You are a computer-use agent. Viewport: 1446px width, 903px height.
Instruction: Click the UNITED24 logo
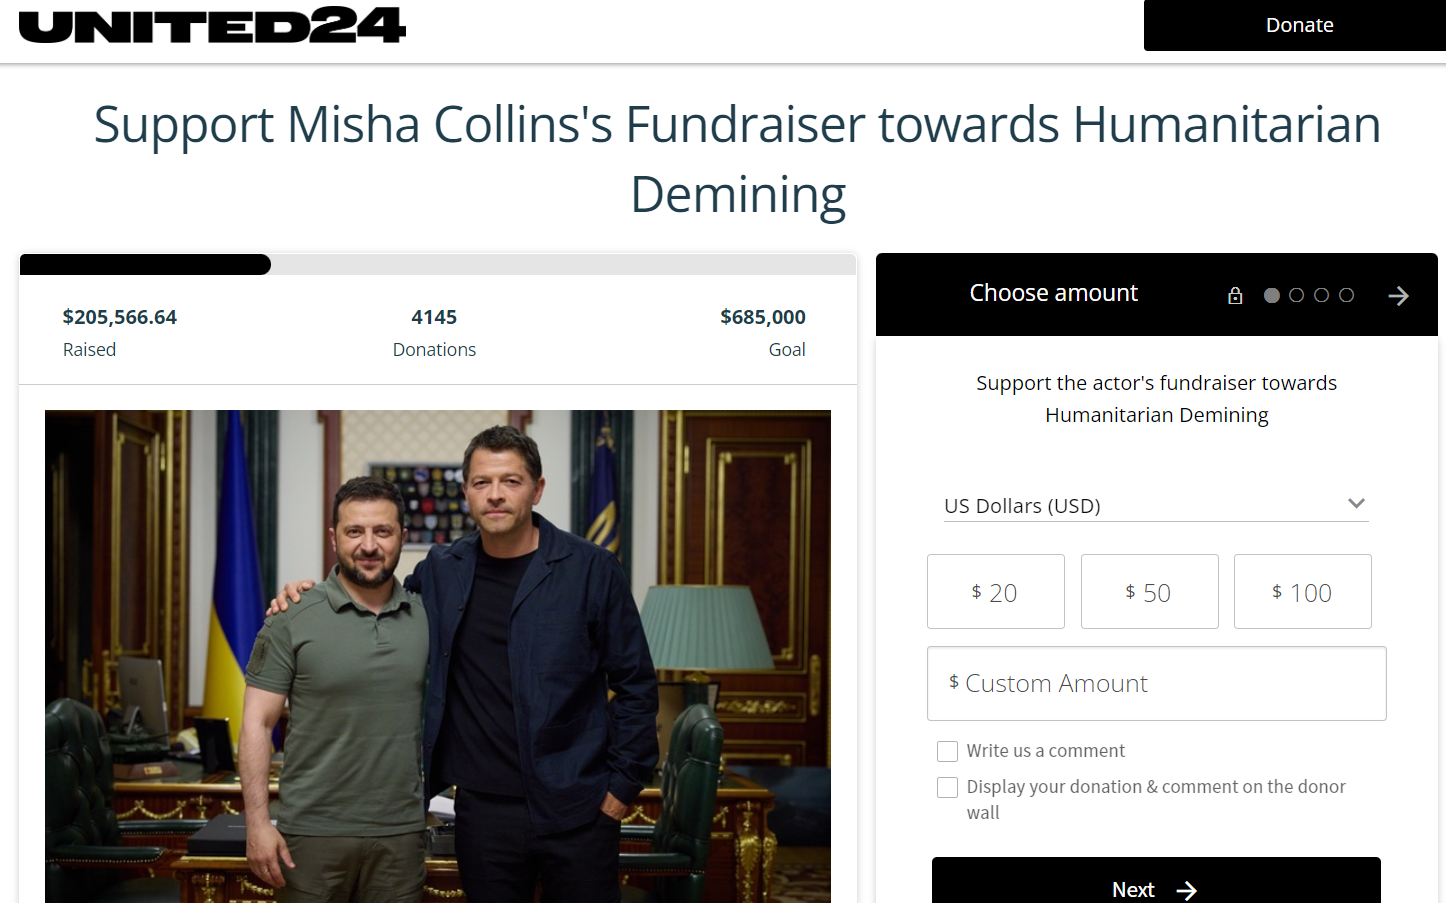[x=212, y=25]
